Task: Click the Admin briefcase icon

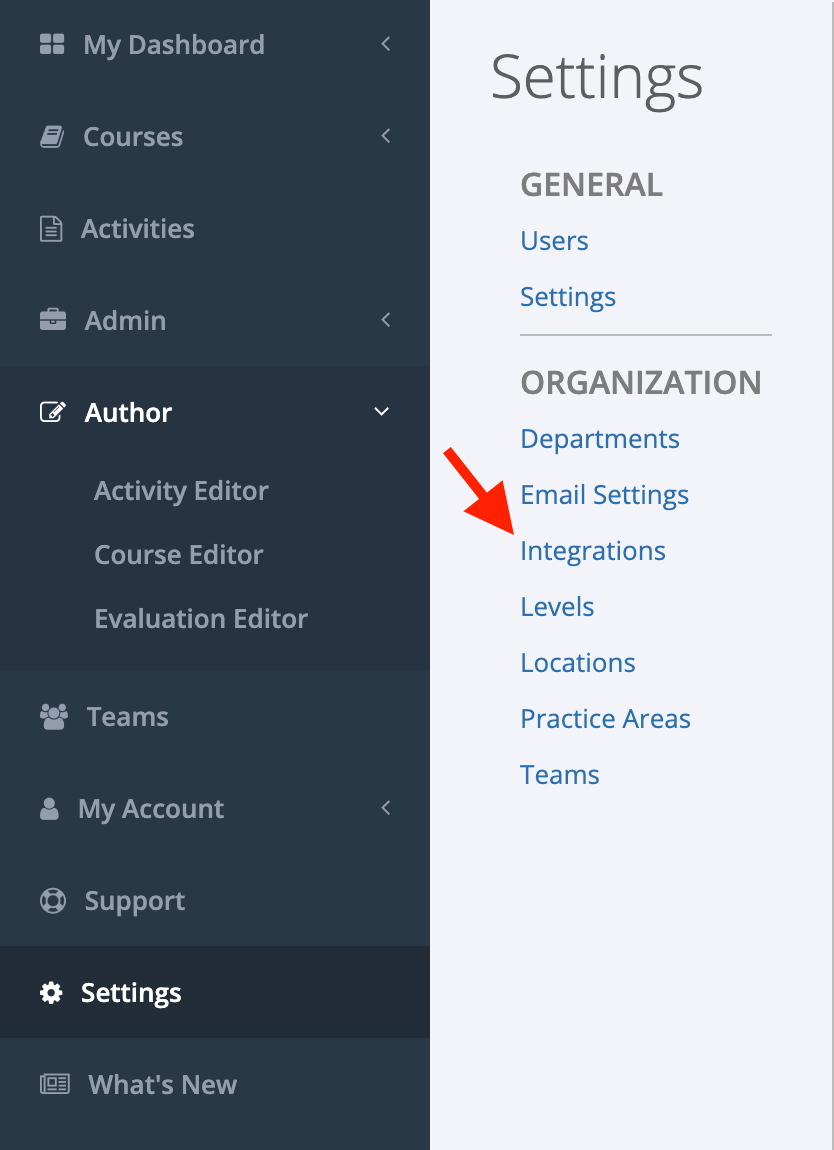Action: (x=53, y=320)
